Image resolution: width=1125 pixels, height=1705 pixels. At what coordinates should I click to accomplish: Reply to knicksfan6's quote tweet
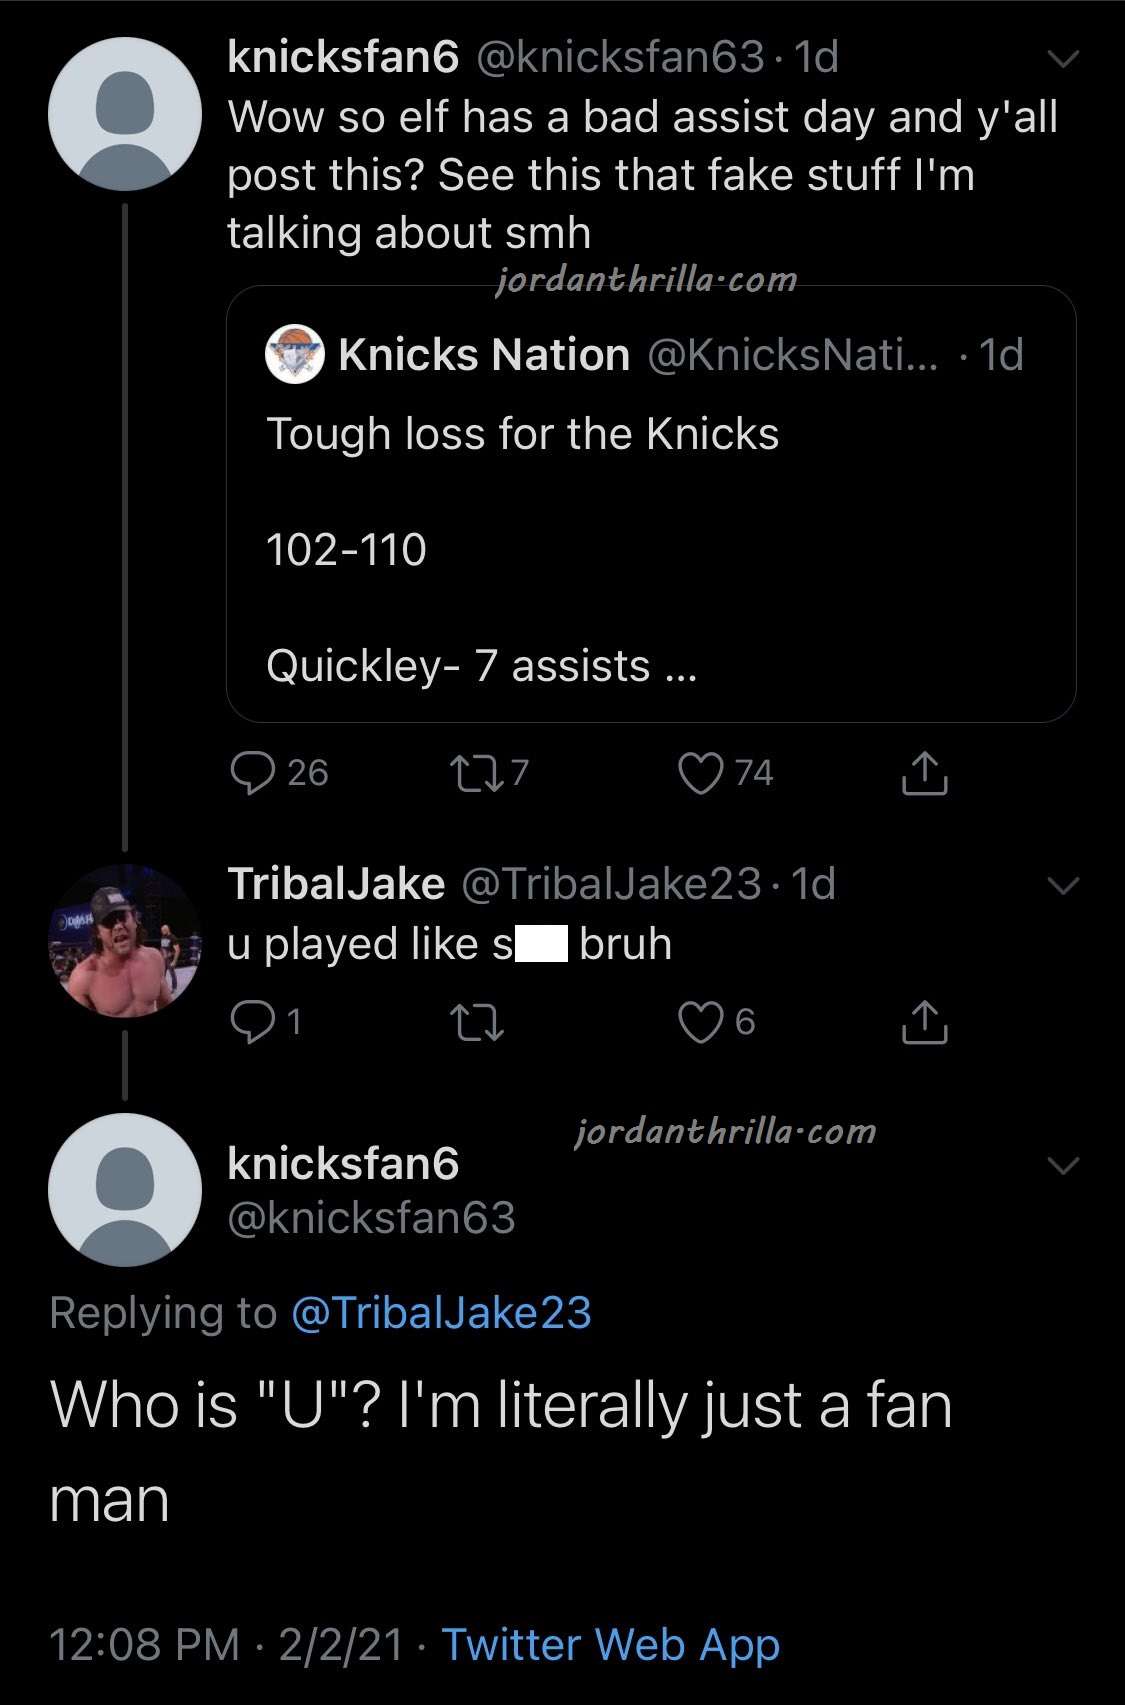253,773
